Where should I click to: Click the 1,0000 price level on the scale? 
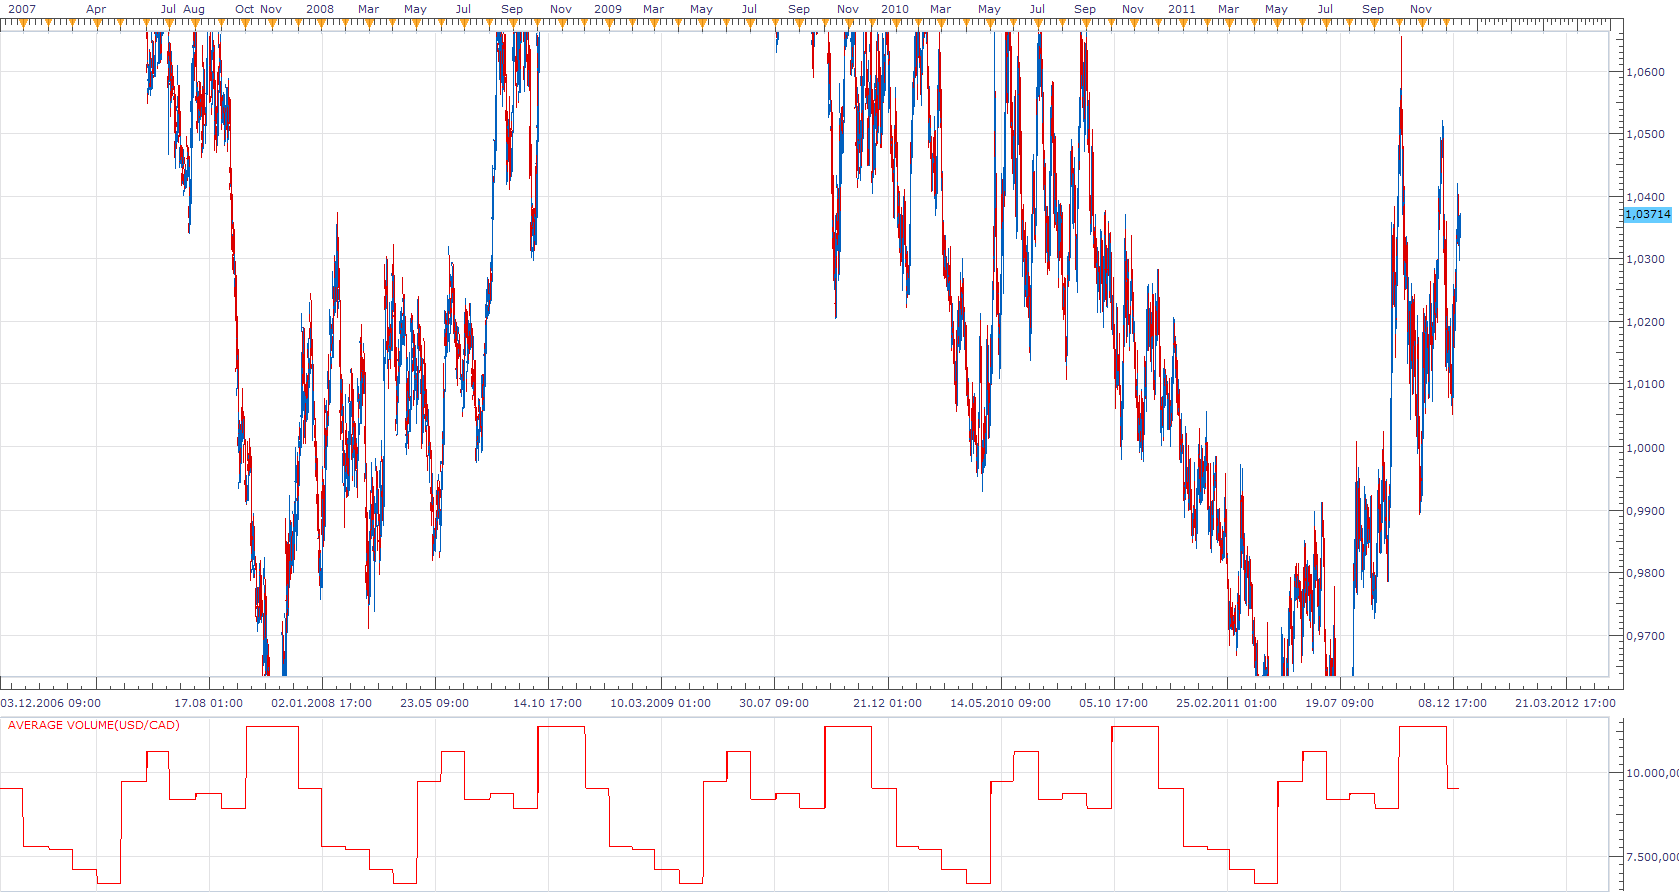[x=1646, y=448]
